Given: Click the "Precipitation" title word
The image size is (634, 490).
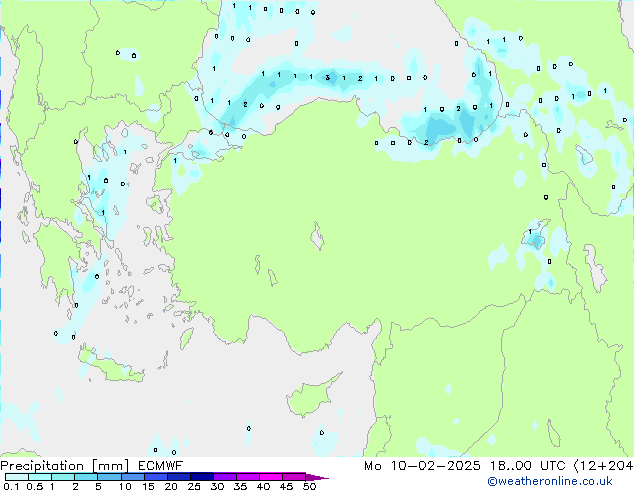Looking at the screenshot, I should point(42,466).
